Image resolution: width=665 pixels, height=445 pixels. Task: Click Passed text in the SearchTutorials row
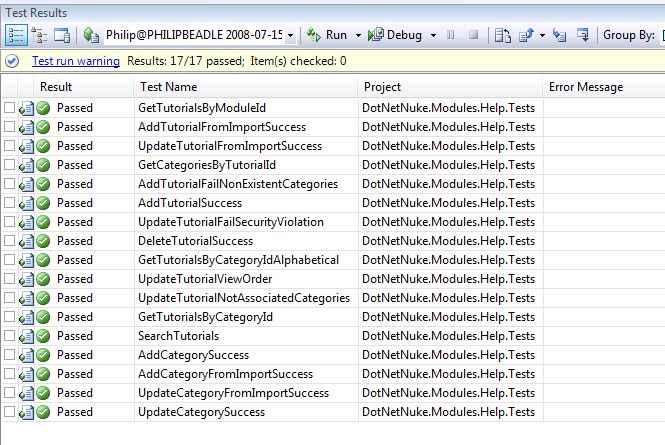pos(75,336)
